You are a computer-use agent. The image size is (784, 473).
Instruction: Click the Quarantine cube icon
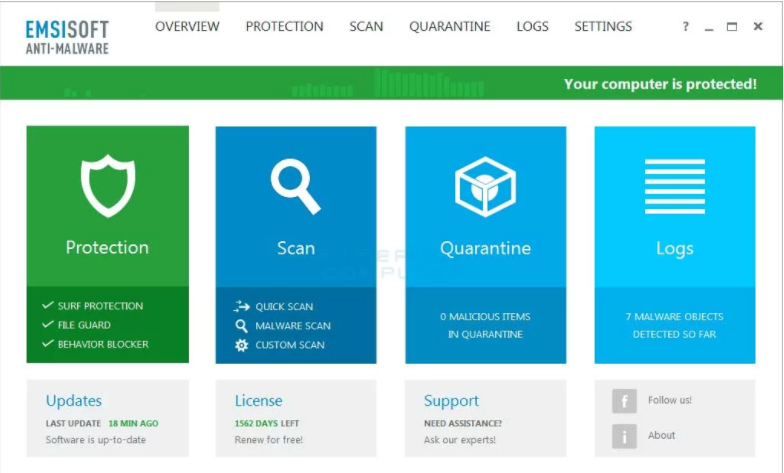point(485,186)
